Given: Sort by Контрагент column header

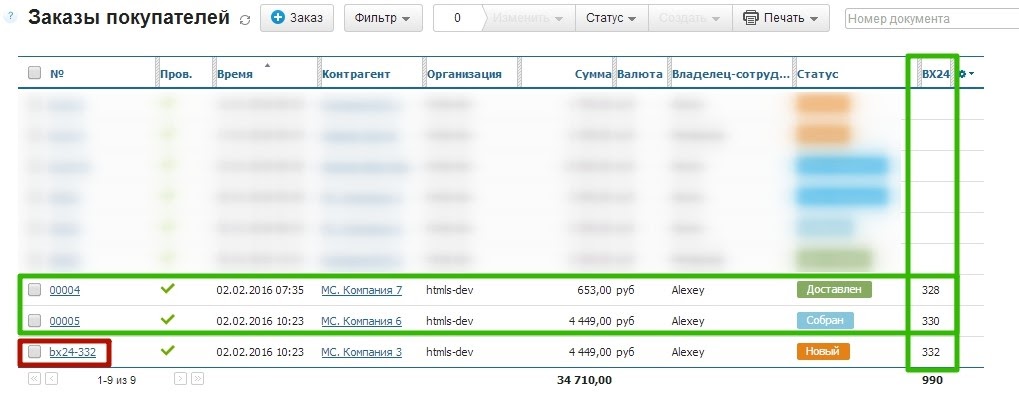Looking at the screenshot, I should [x=356, y=74].
